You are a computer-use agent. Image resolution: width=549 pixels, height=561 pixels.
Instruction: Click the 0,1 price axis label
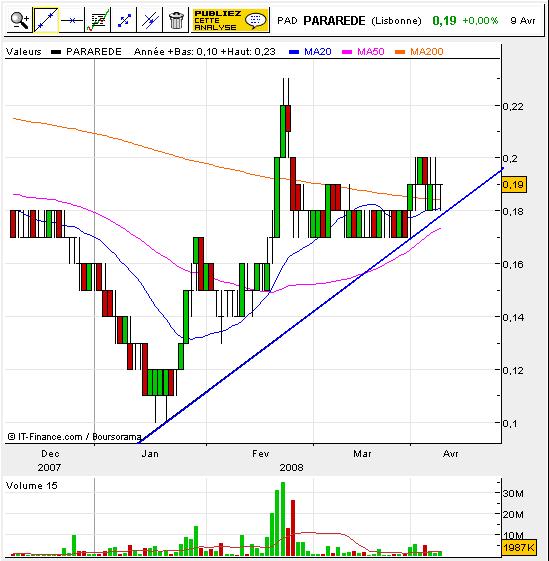510,423
